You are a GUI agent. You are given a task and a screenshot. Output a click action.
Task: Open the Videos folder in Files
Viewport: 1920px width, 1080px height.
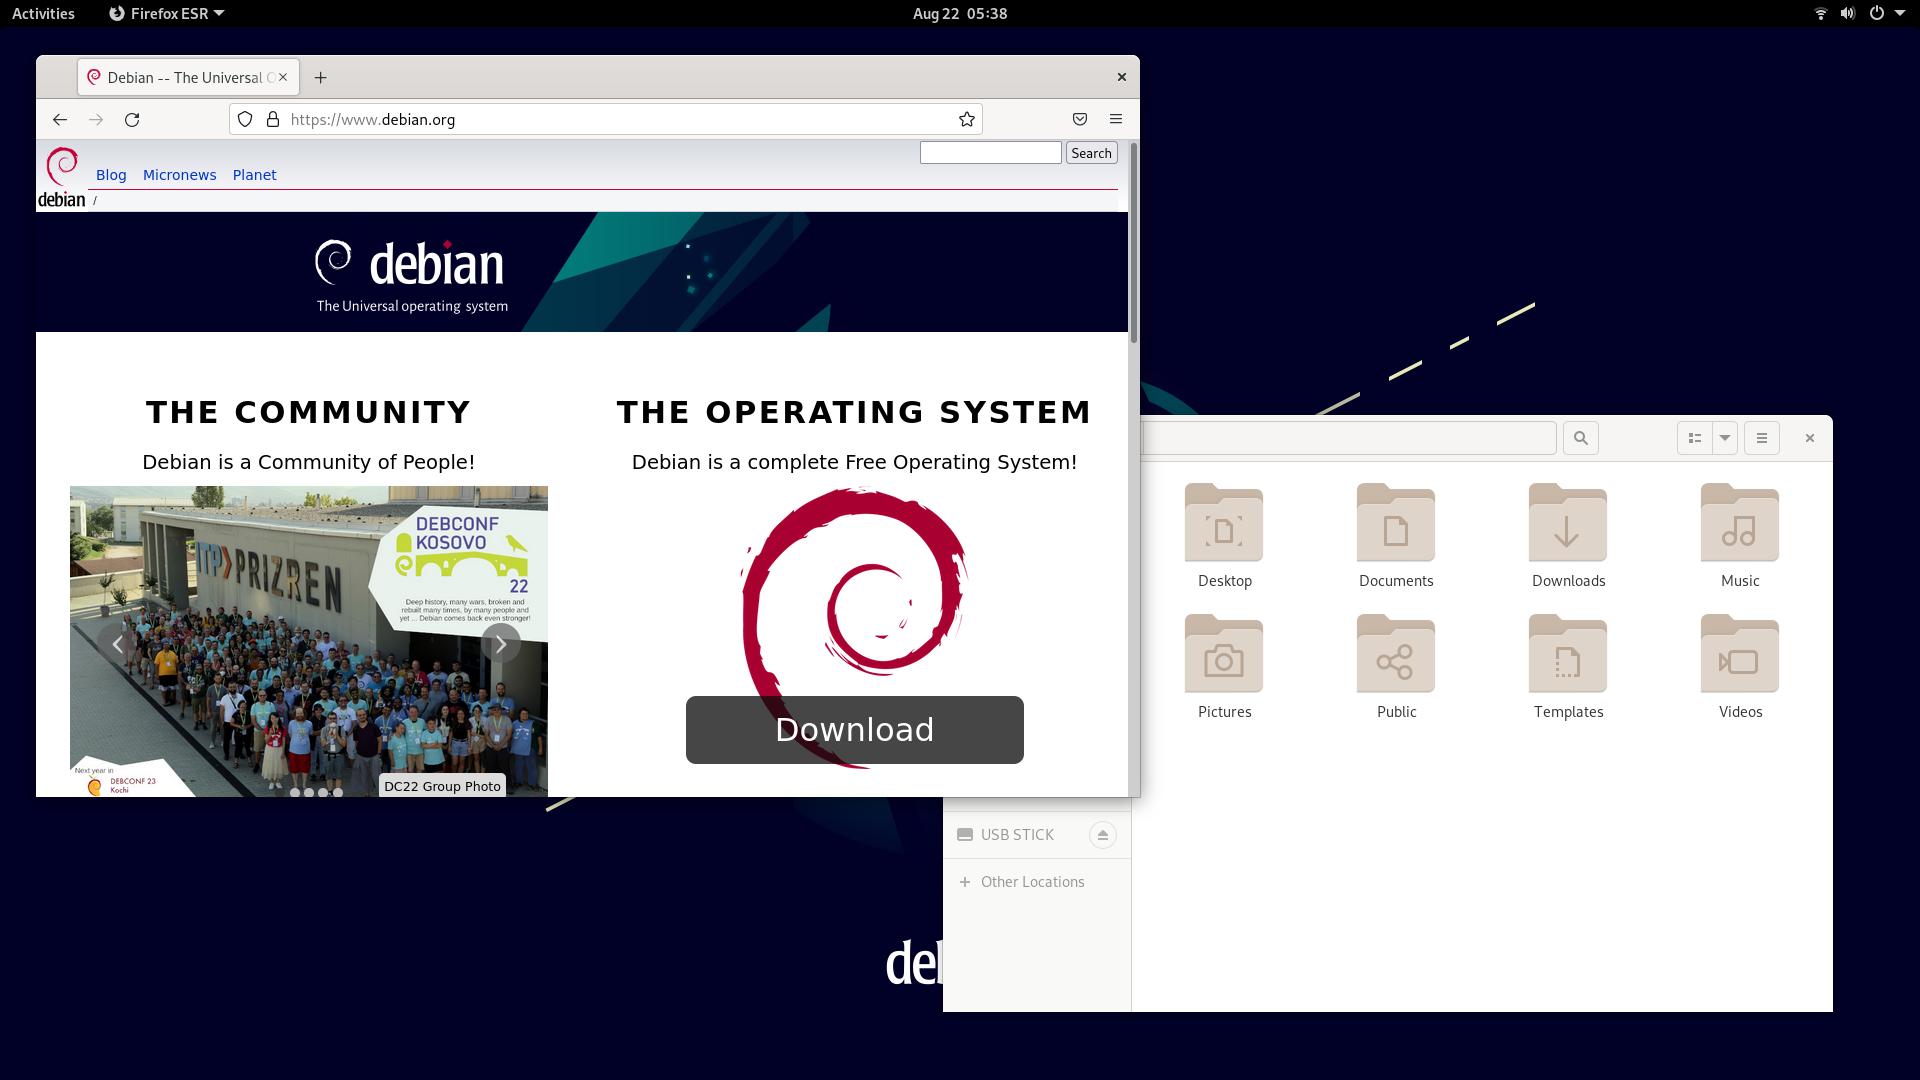pos(1740,667)
